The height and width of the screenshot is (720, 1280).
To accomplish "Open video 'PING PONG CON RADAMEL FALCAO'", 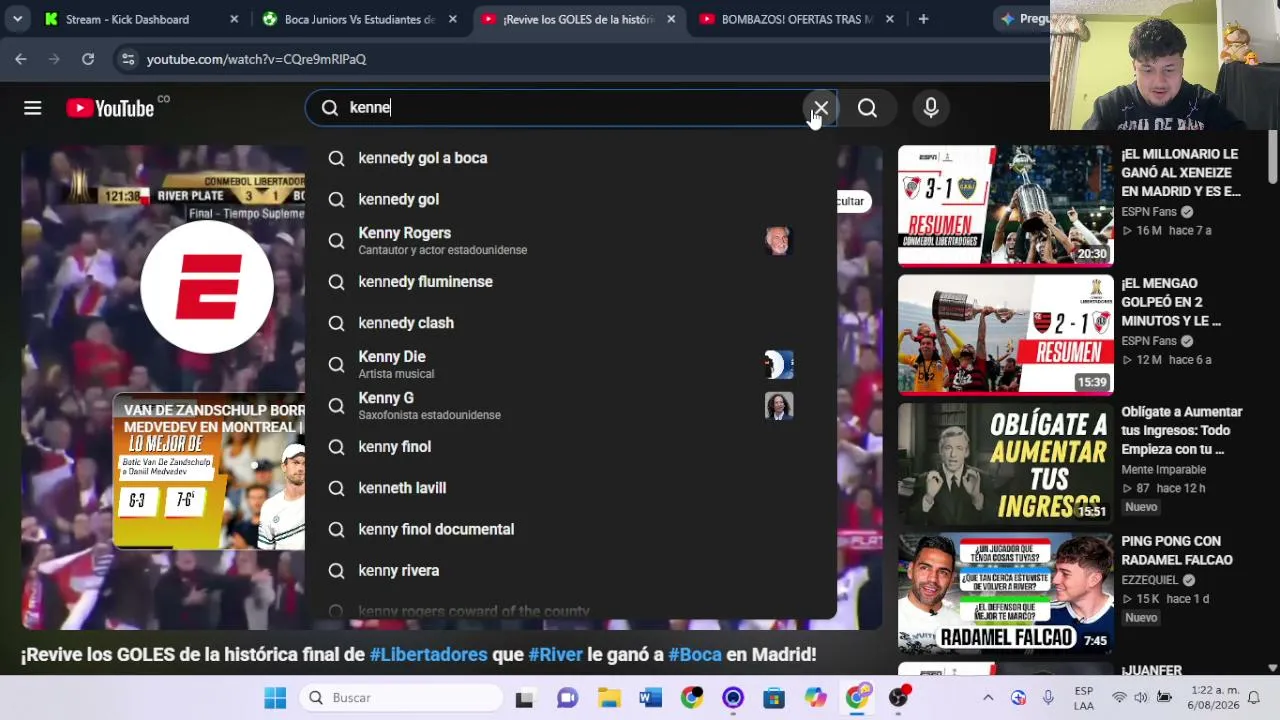I will pyautogui.click(x=1177, y=551).
